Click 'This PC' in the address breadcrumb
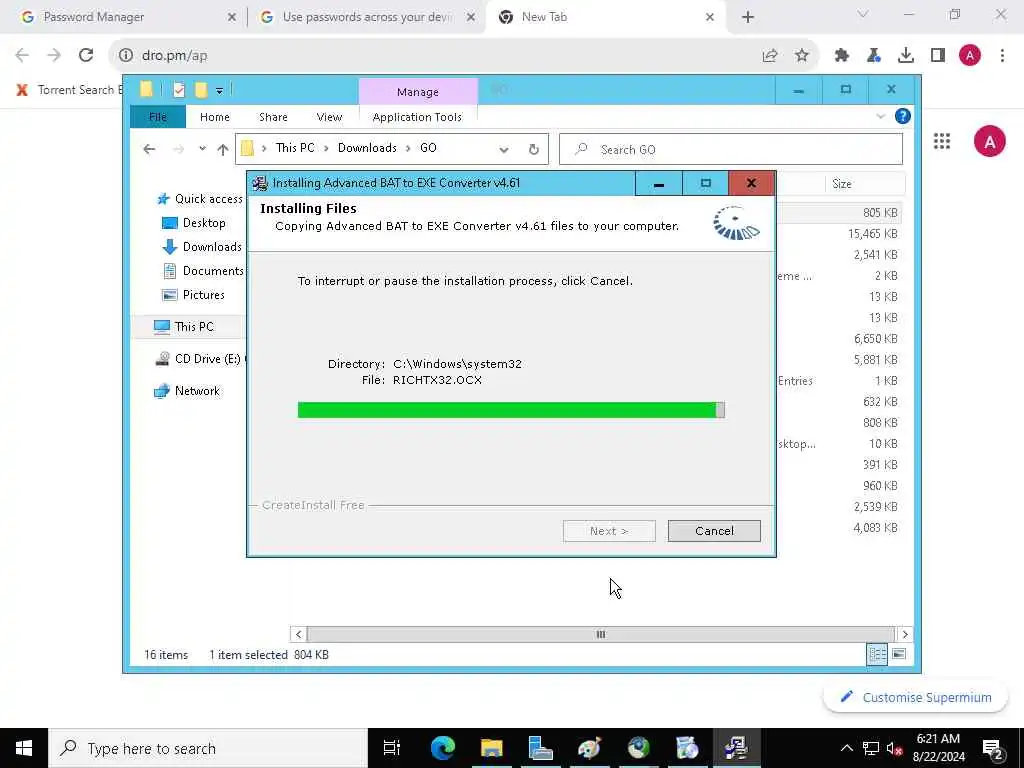1024x768 pixels. coord(295,148)
